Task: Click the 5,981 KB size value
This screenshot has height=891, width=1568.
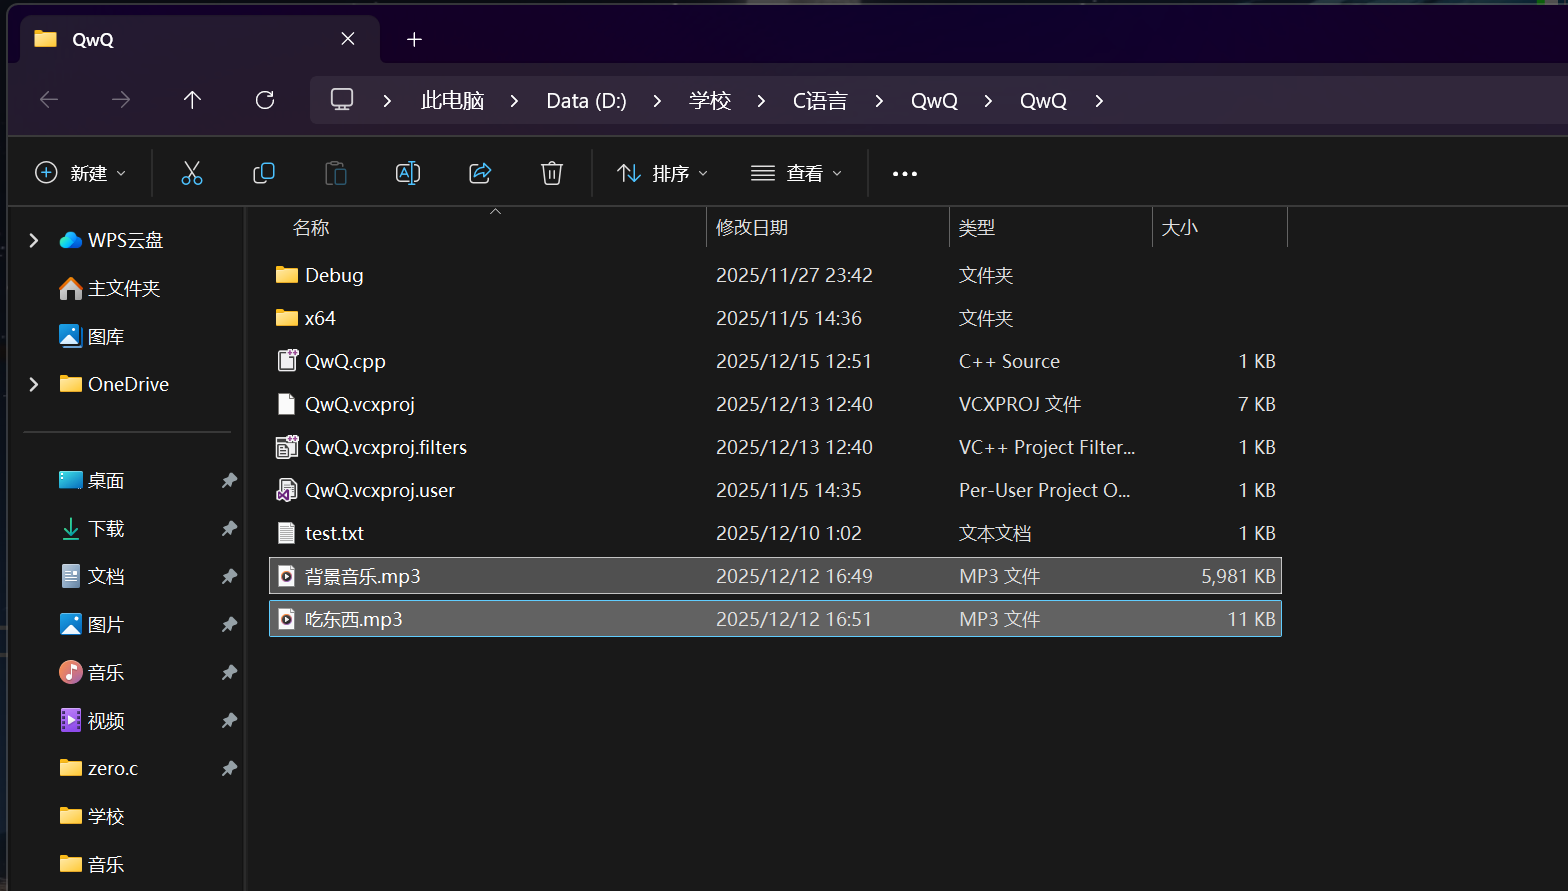Action: [1238, 576]
